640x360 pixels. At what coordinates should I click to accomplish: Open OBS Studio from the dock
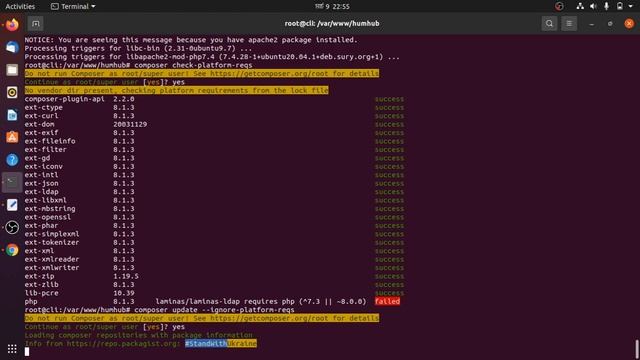coord(12,227)
